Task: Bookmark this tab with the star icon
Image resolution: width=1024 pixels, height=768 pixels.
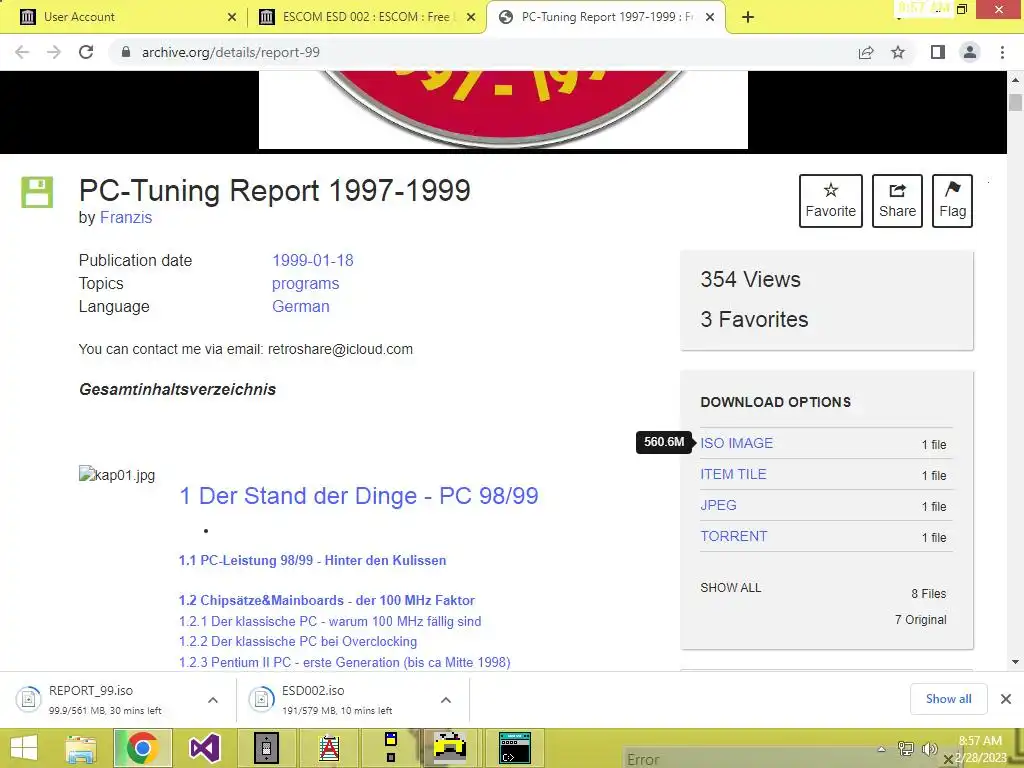Action: tap(898, 52)
